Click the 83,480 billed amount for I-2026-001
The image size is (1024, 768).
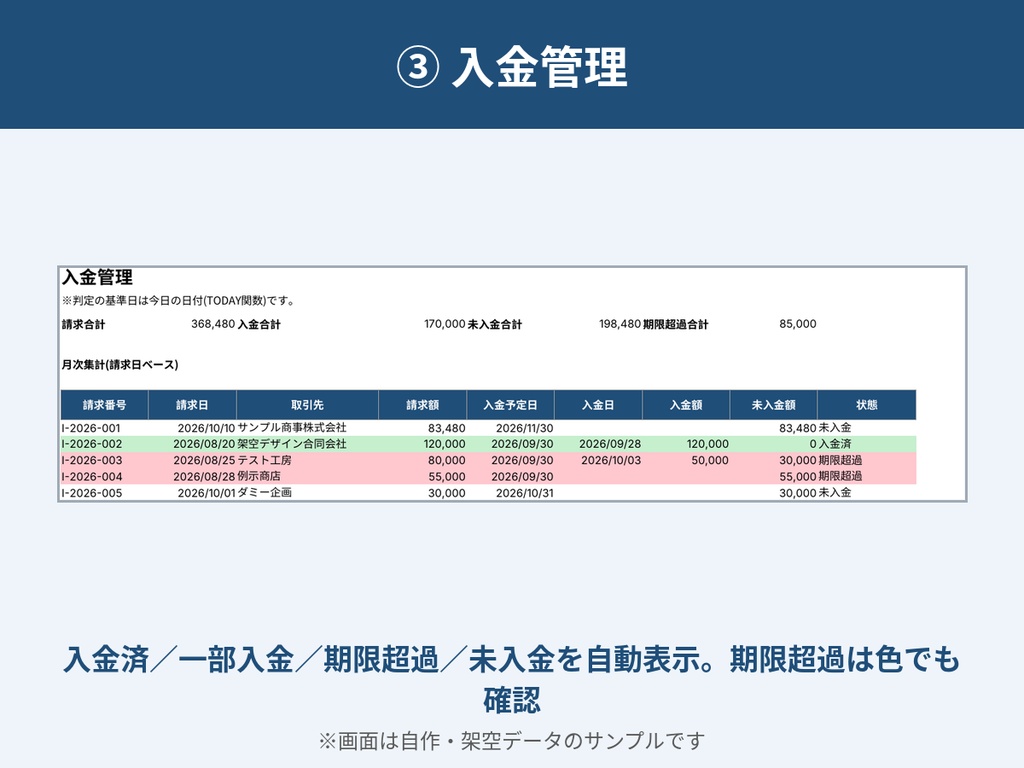(x=447, y=428)
